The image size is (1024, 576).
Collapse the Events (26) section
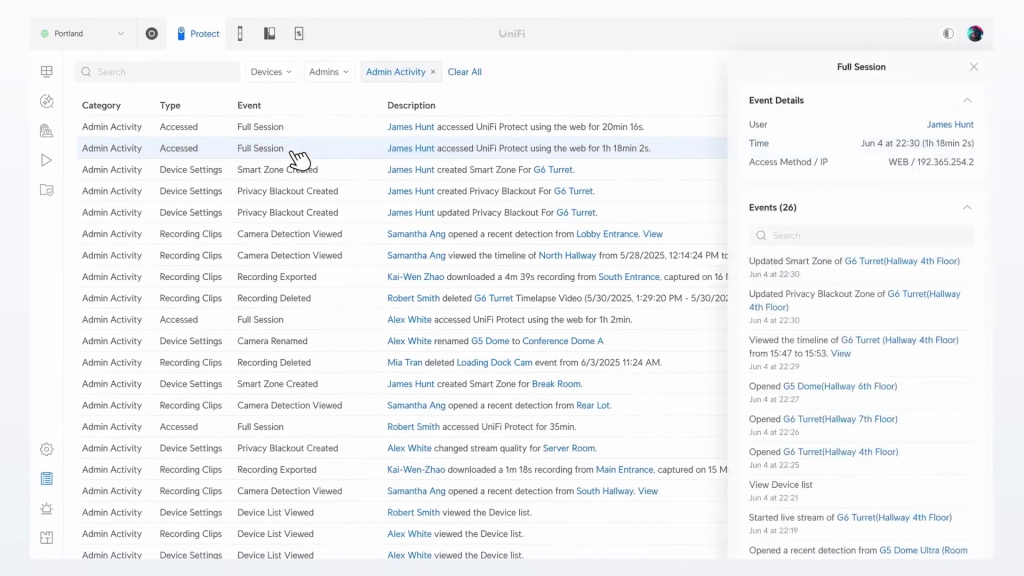point(966,207)
